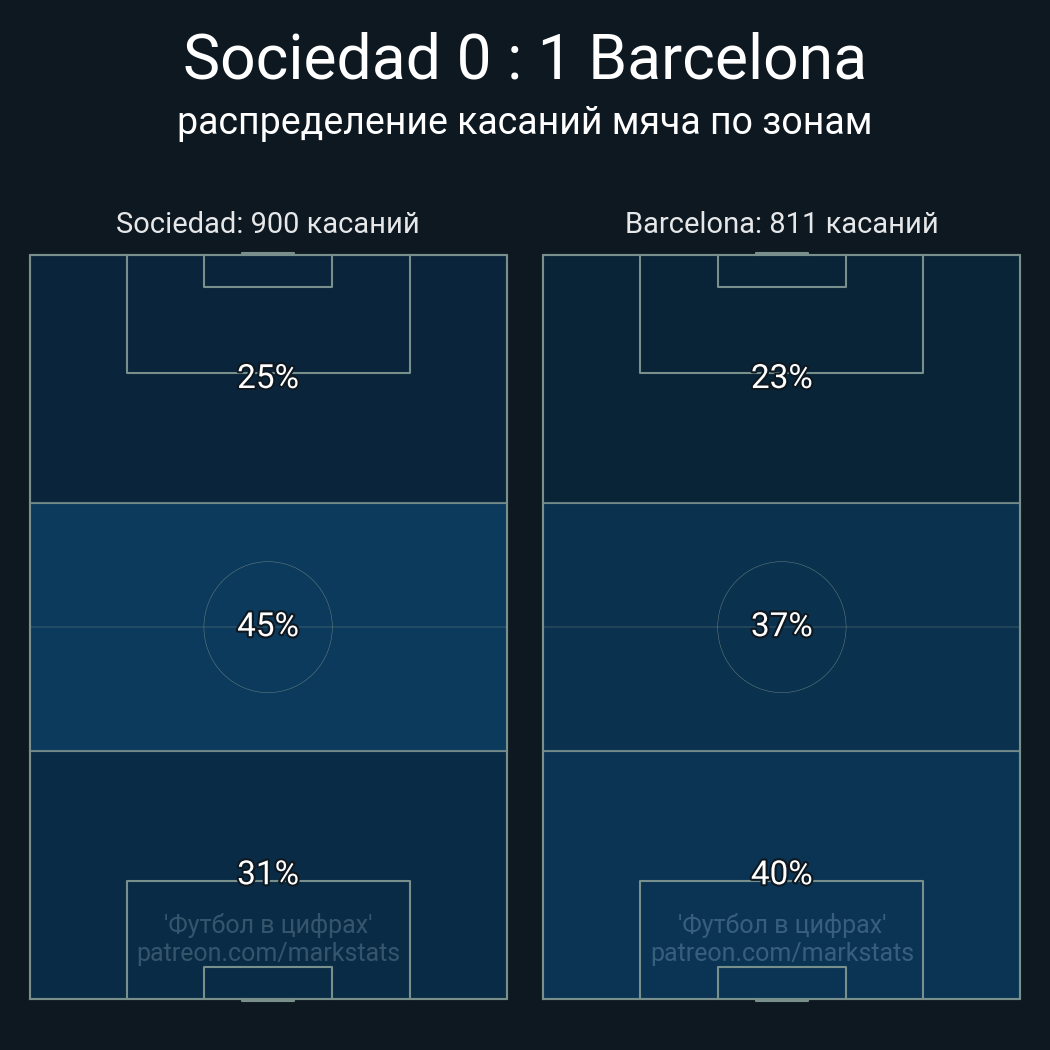Click the top goal box on Barcelona pitch
This screenshot has width=1050, height=1050.
[x=781, y=271]
